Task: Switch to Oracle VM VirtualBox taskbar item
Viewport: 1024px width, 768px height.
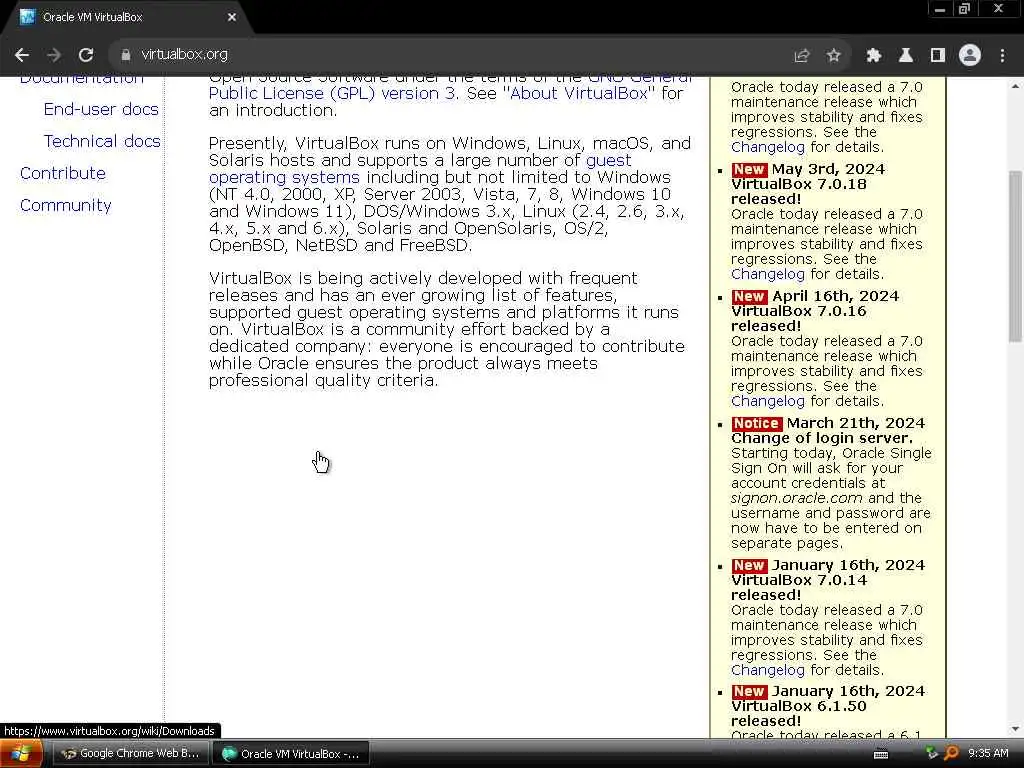Action: tap(291, 754)
